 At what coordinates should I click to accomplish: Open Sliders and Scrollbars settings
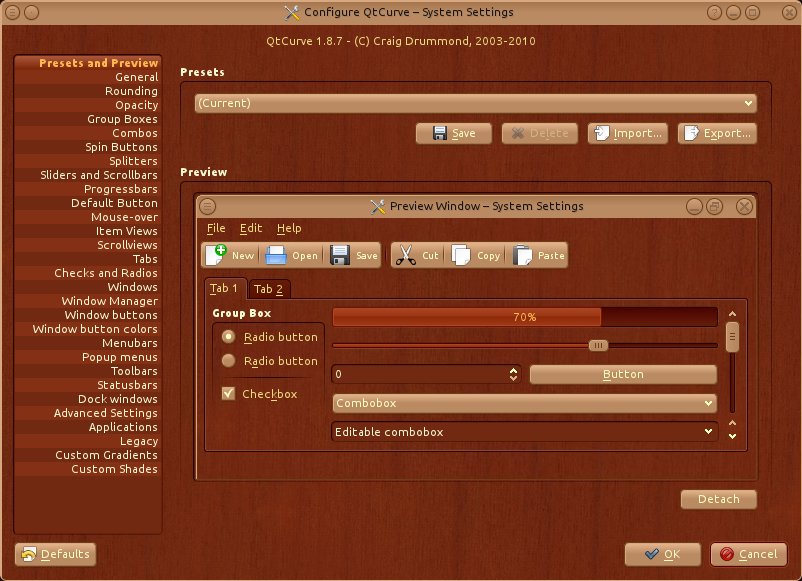point(88,175)
